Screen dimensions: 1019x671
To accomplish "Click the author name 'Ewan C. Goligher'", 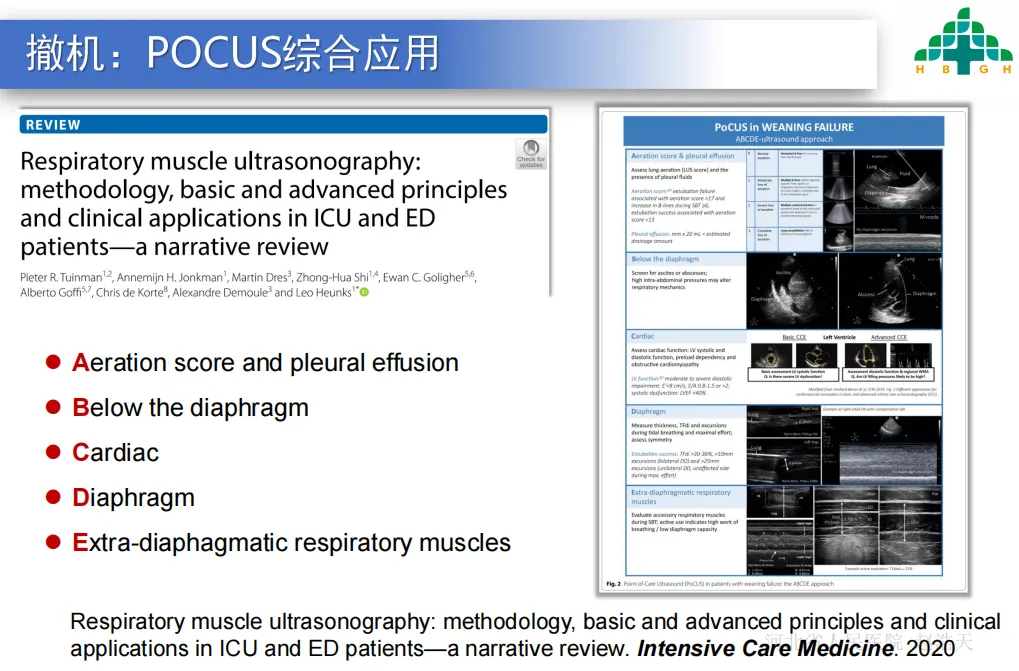I will point(424,277).
